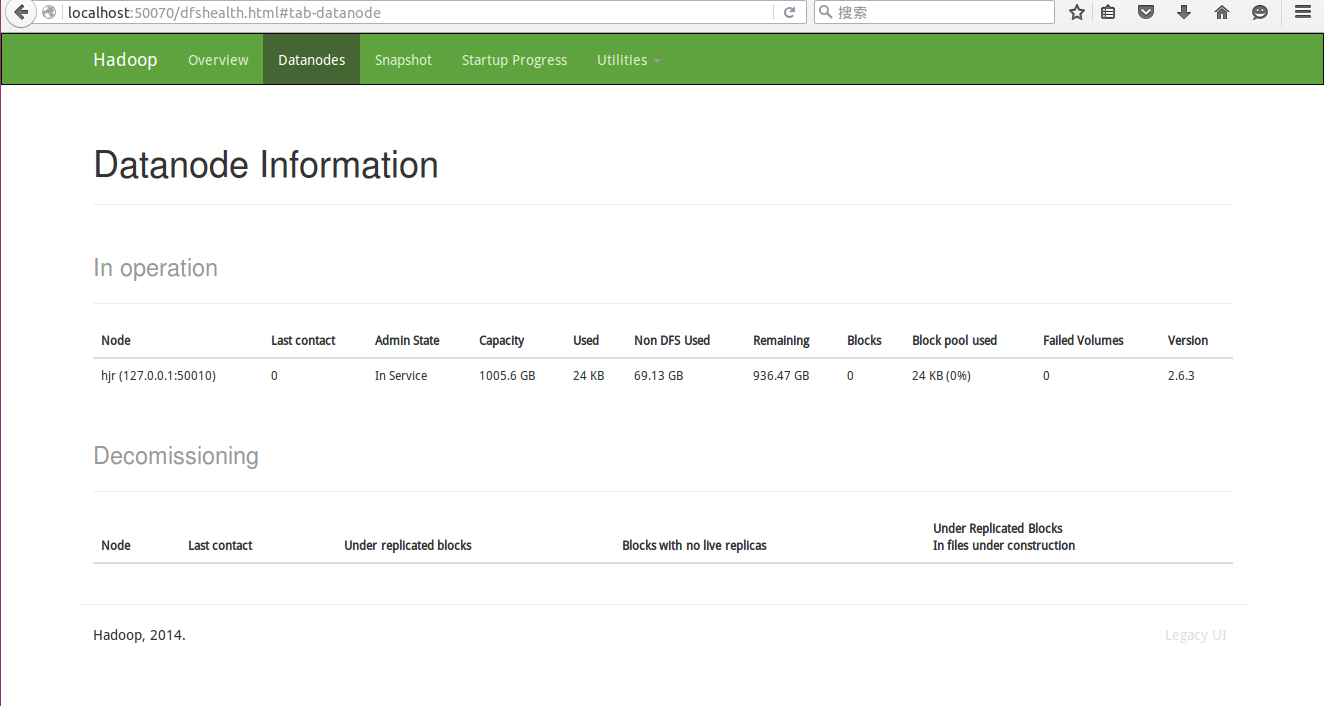
Task: Click the Hadoop brand link
Action: point(125,60)
